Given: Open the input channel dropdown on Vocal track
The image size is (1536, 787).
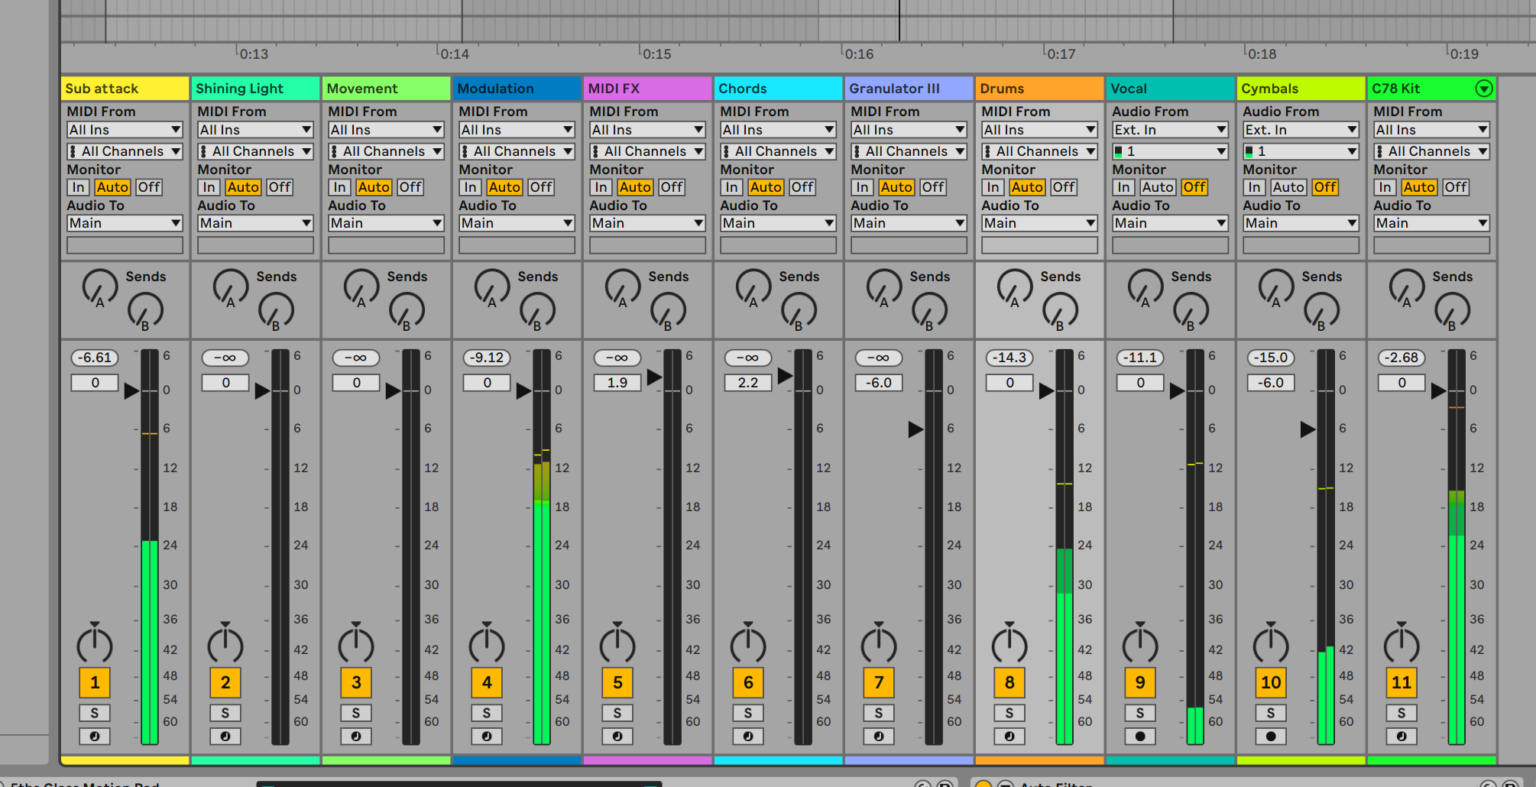Looking at the screenshot, I should 1169,151.
